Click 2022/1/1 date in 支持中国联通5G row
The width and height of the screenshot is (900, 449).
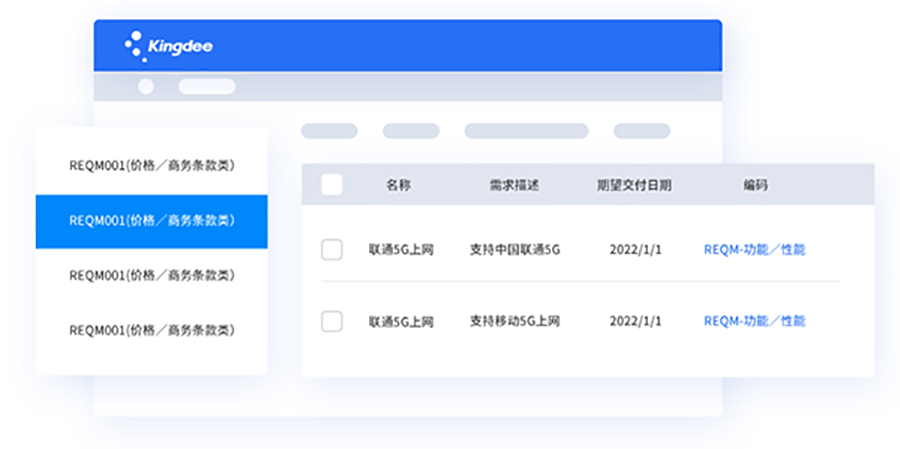click(635, 250)
